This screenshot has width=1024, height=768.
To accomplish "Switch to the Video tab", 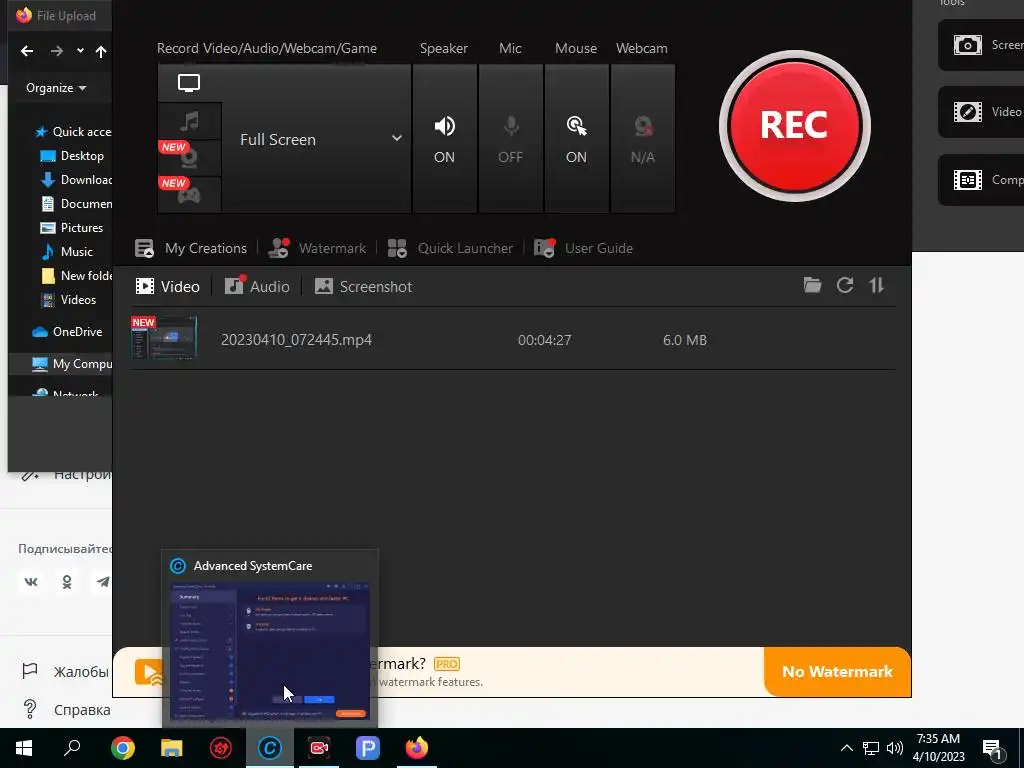I will (167, 287).
